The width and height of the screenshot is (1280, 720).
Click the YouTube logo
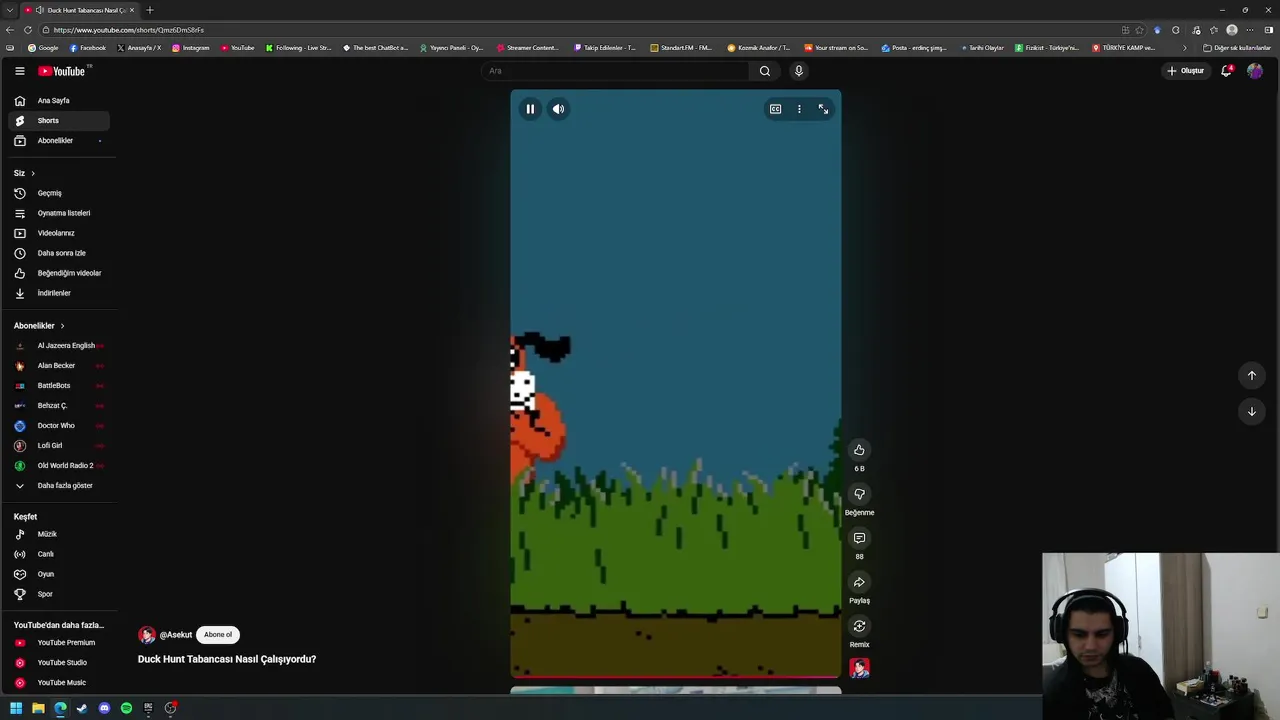coord(63,71)
